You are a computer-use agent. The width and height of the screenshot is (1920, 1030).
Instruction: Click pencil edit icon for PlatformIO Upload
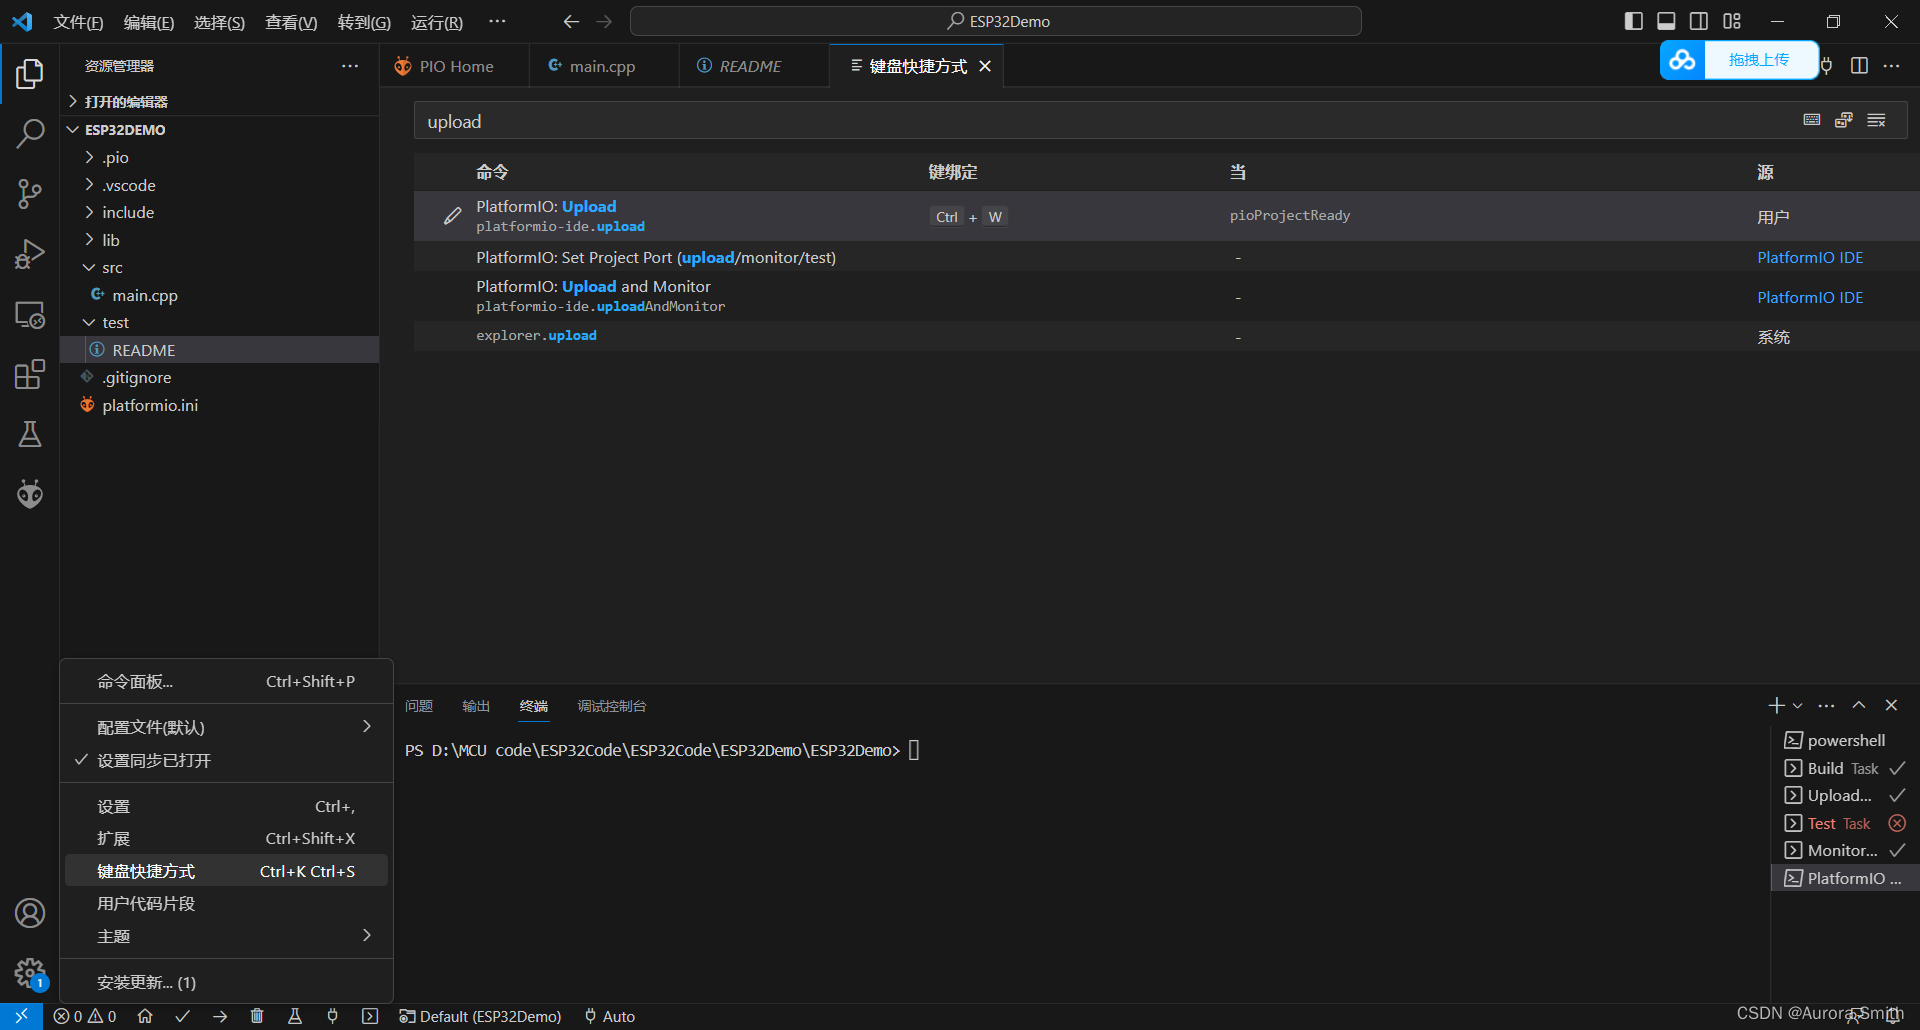pyautogui.click(x=453, y=215)
